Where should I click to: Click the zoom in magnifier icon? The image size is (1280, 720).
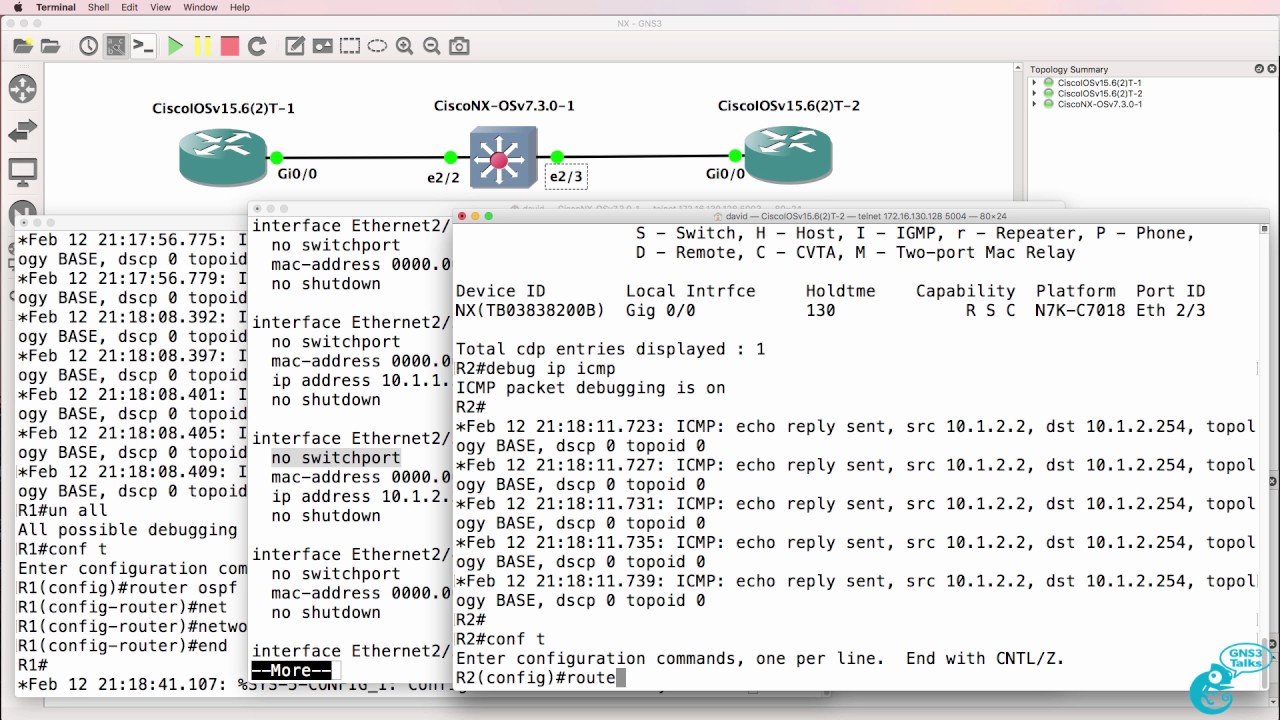click(x=405, y=46)
